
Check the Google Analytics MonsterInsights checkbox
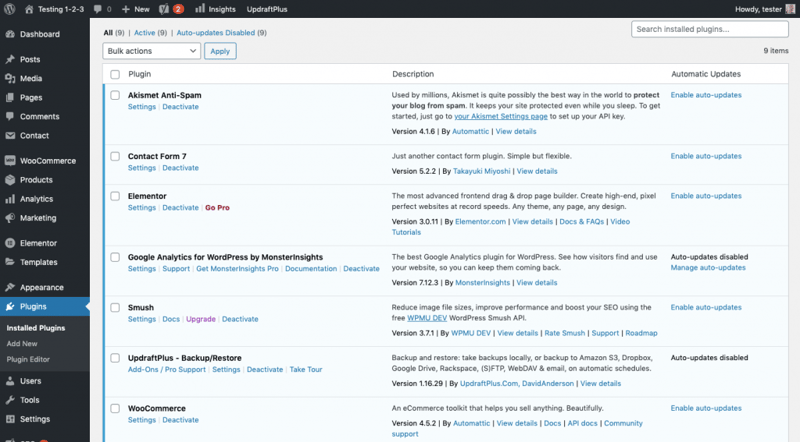click(115, 257)
